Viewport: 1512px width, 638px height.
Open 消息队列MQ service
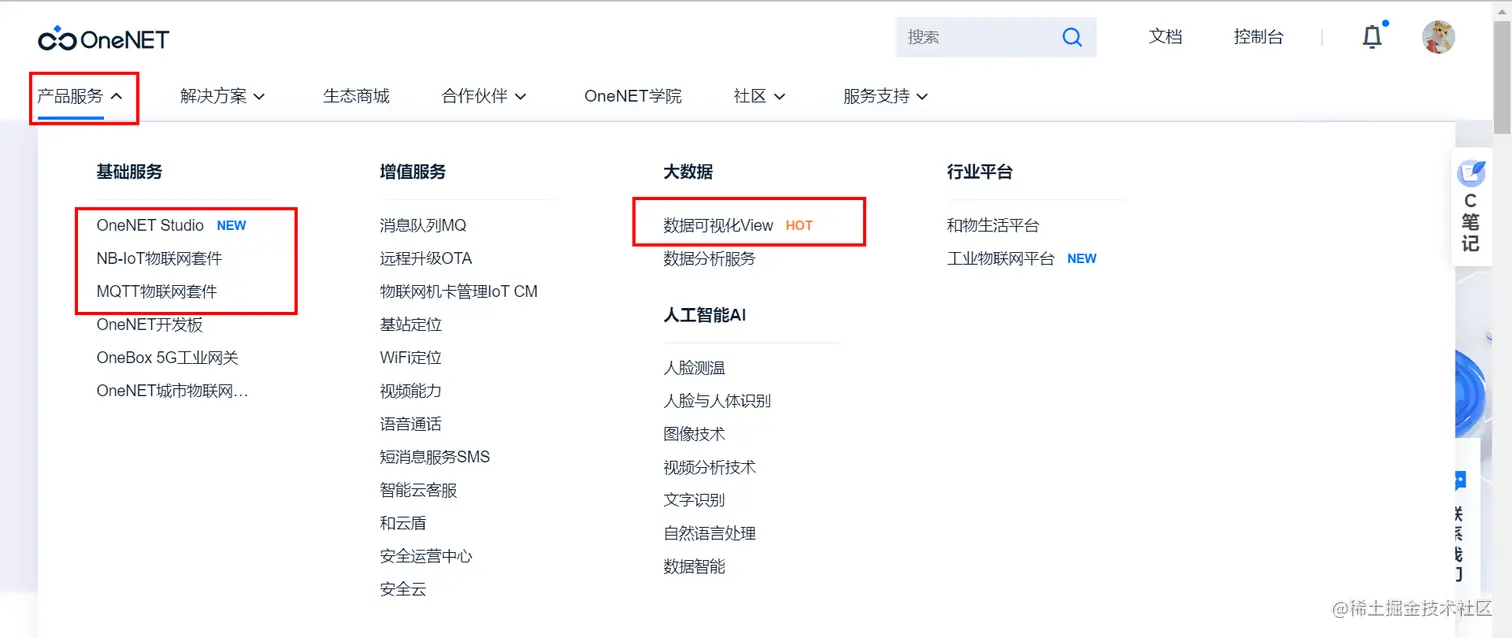[423, 225]
